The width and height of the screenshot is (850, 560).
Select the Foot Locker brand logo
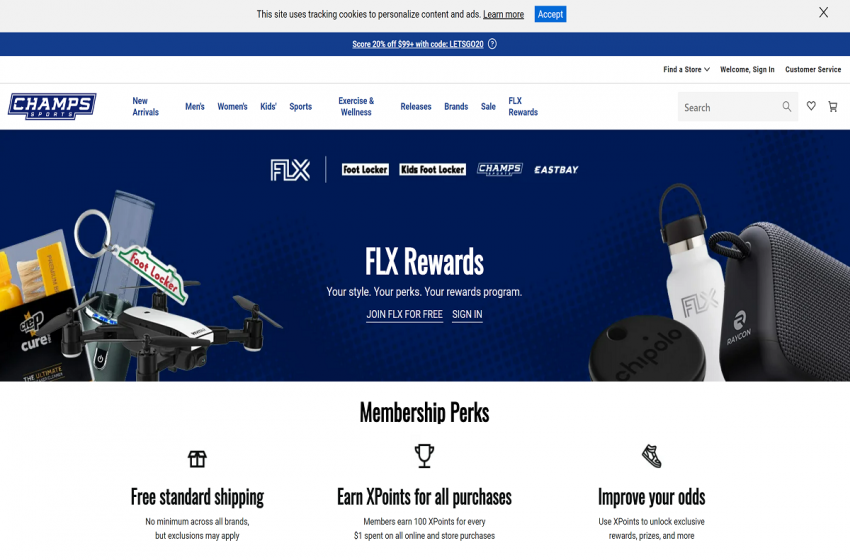365,170
